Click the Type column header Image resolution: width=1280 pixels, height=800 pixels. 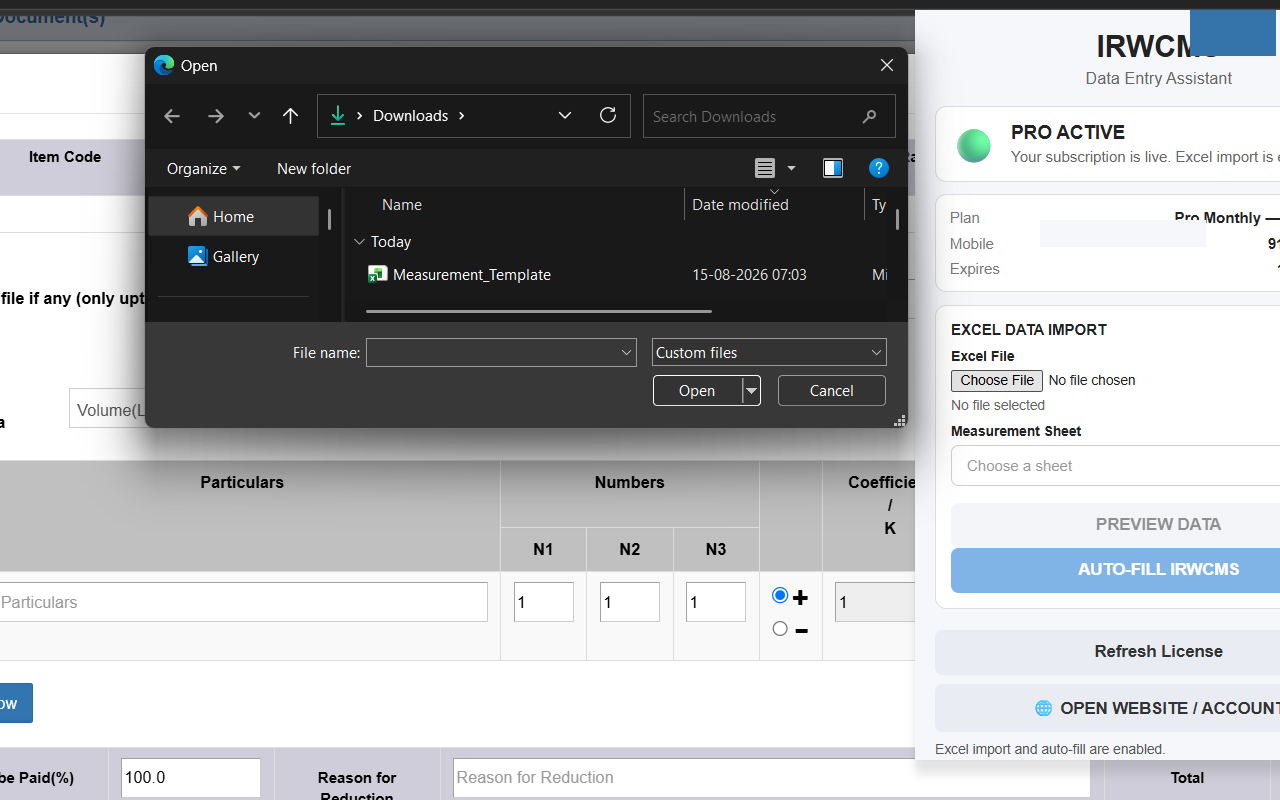(x=878, y=204)
